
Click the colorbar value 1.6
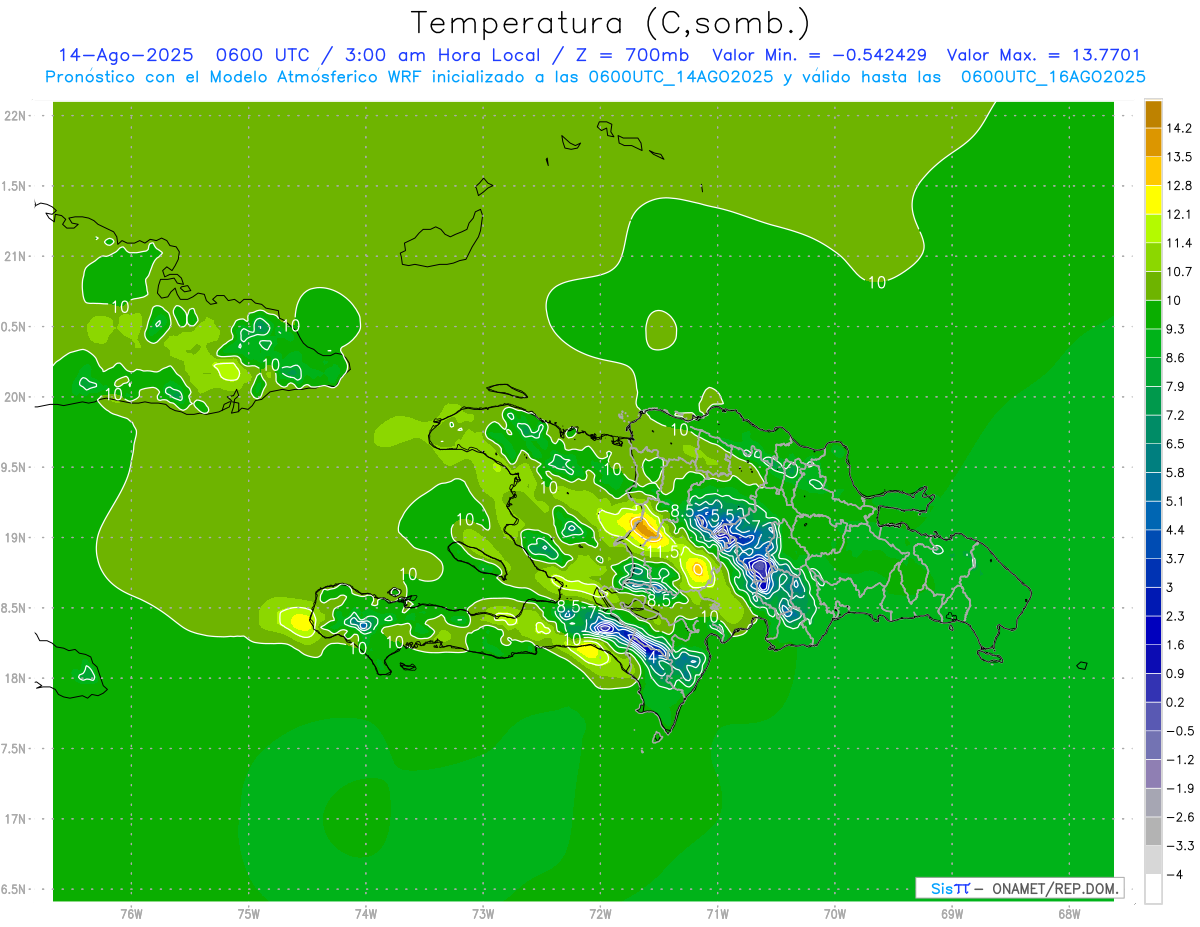[1176, 644]
